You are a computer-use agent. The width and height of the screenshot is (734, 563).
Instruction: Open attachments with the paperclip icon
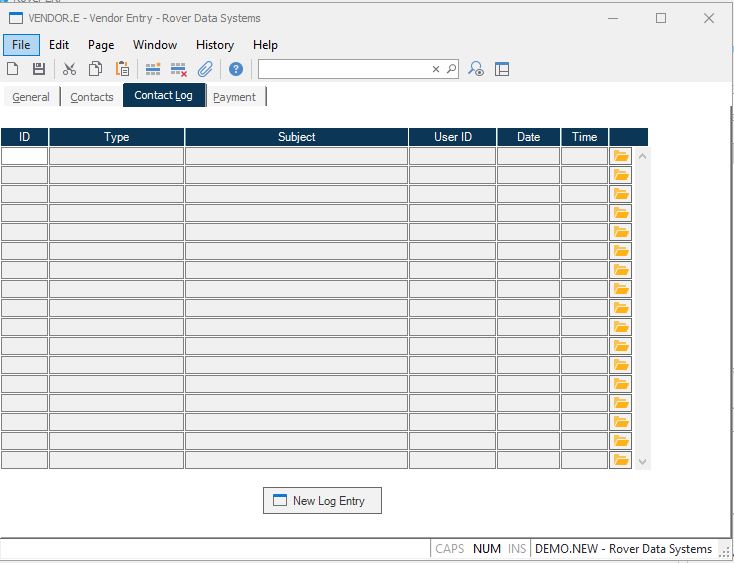point(205,69)
